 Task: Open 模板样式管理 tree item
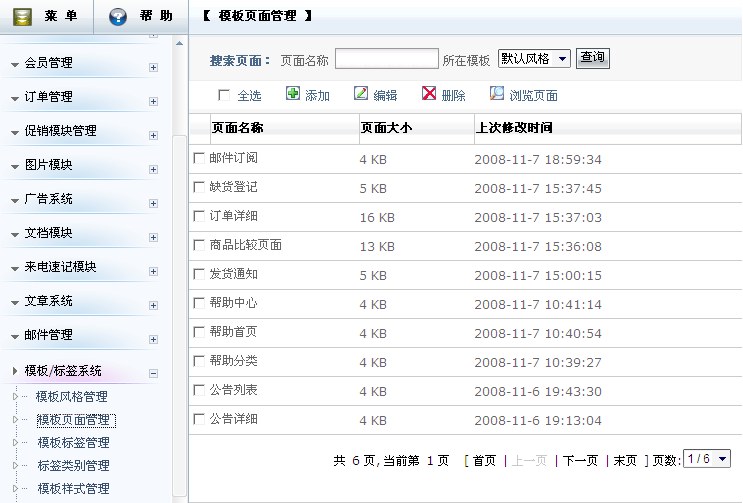pyautogui.click(x=73, y=488)
